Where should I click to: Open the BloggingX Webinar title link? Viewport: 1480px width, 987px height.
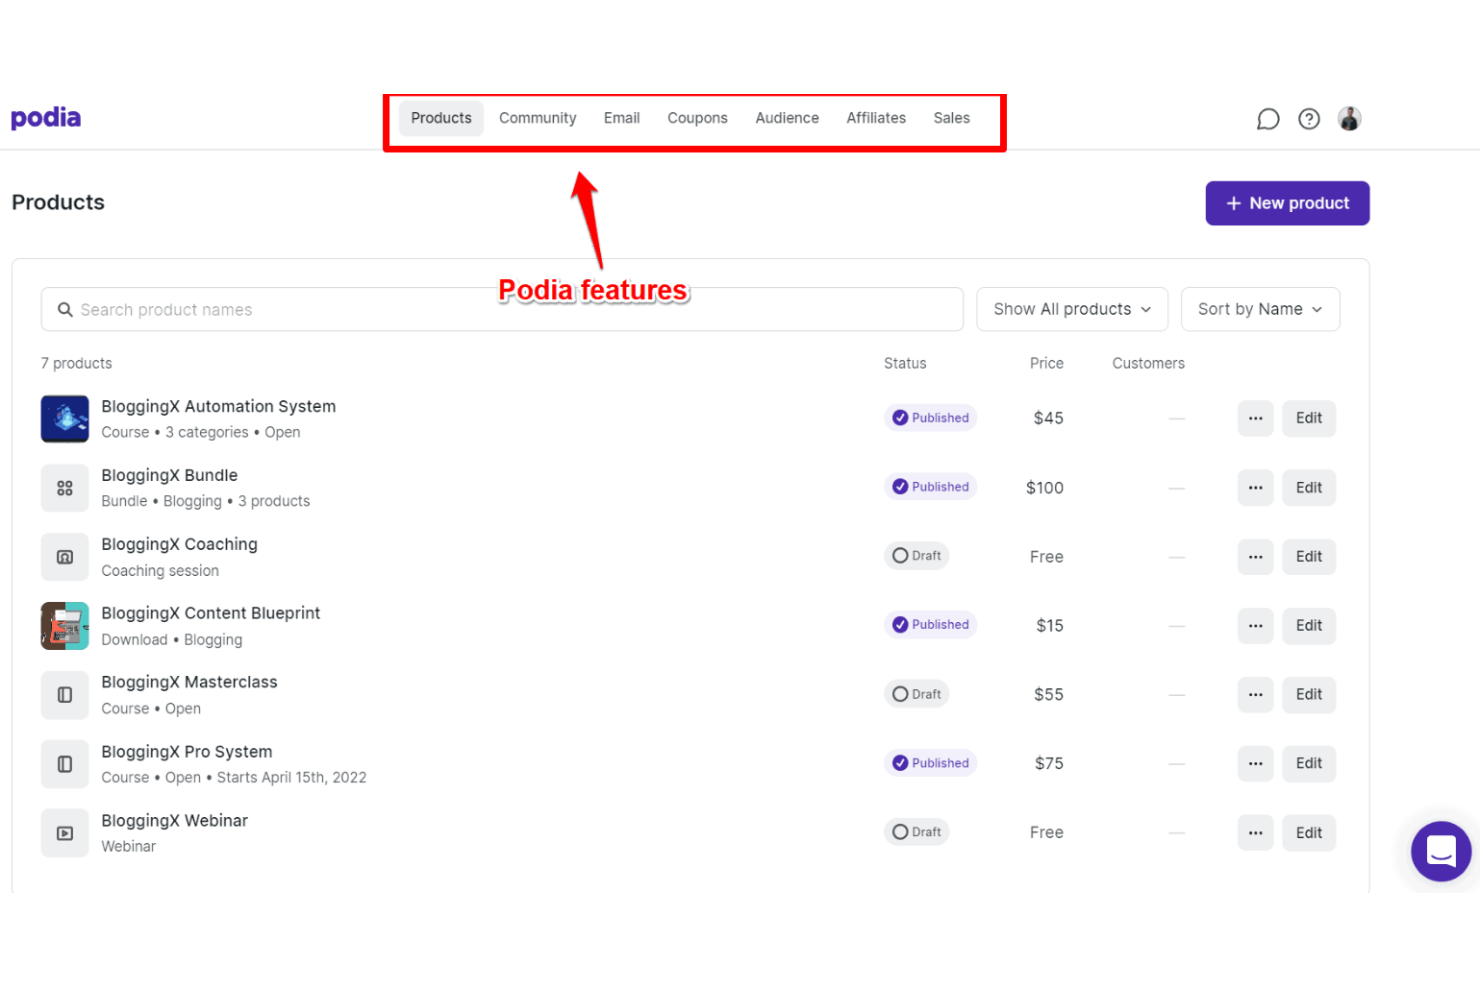click(x=175, y=821)
